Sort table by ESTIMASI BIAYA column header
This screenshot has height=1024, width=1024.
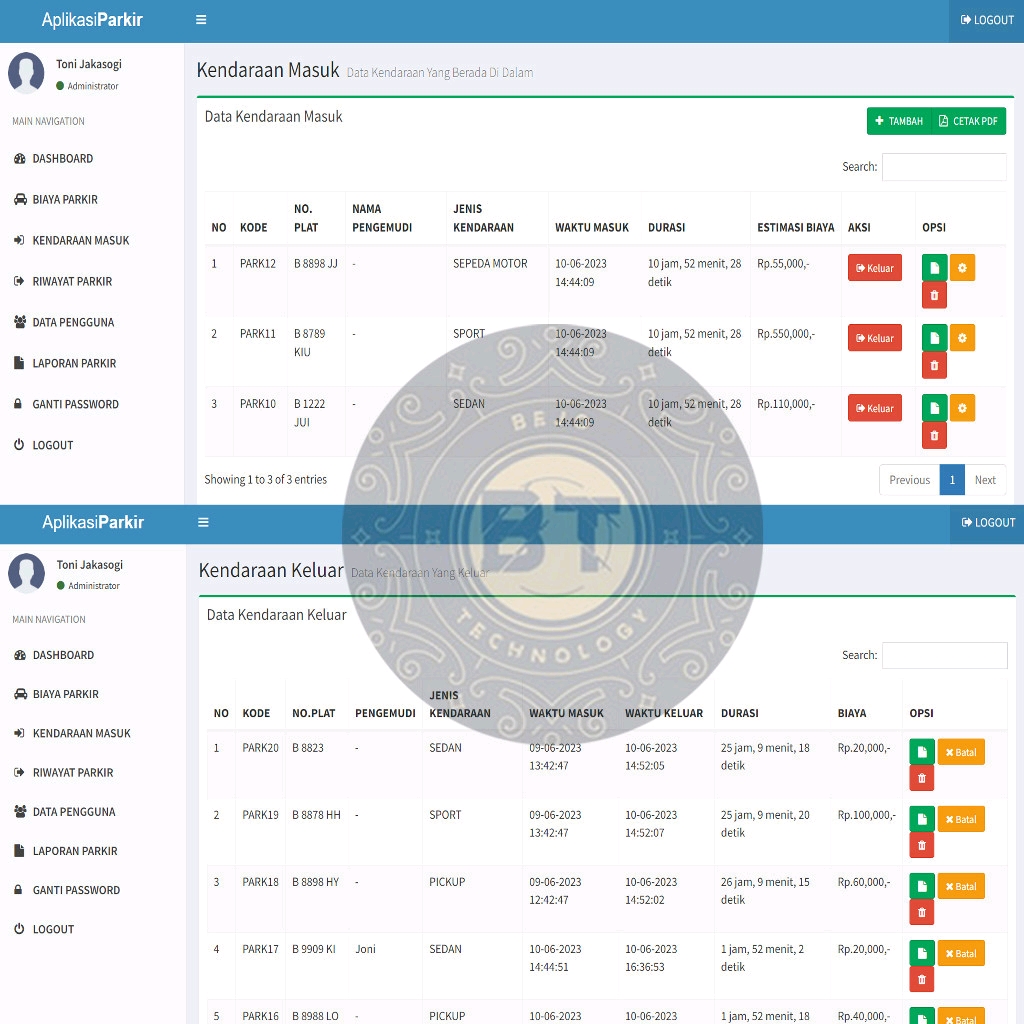(795, 227)
